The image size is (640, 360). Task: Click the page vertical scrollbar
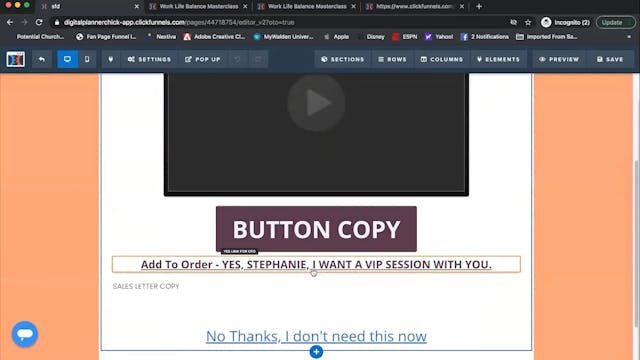pyautogui.click(x=636, y=243)
